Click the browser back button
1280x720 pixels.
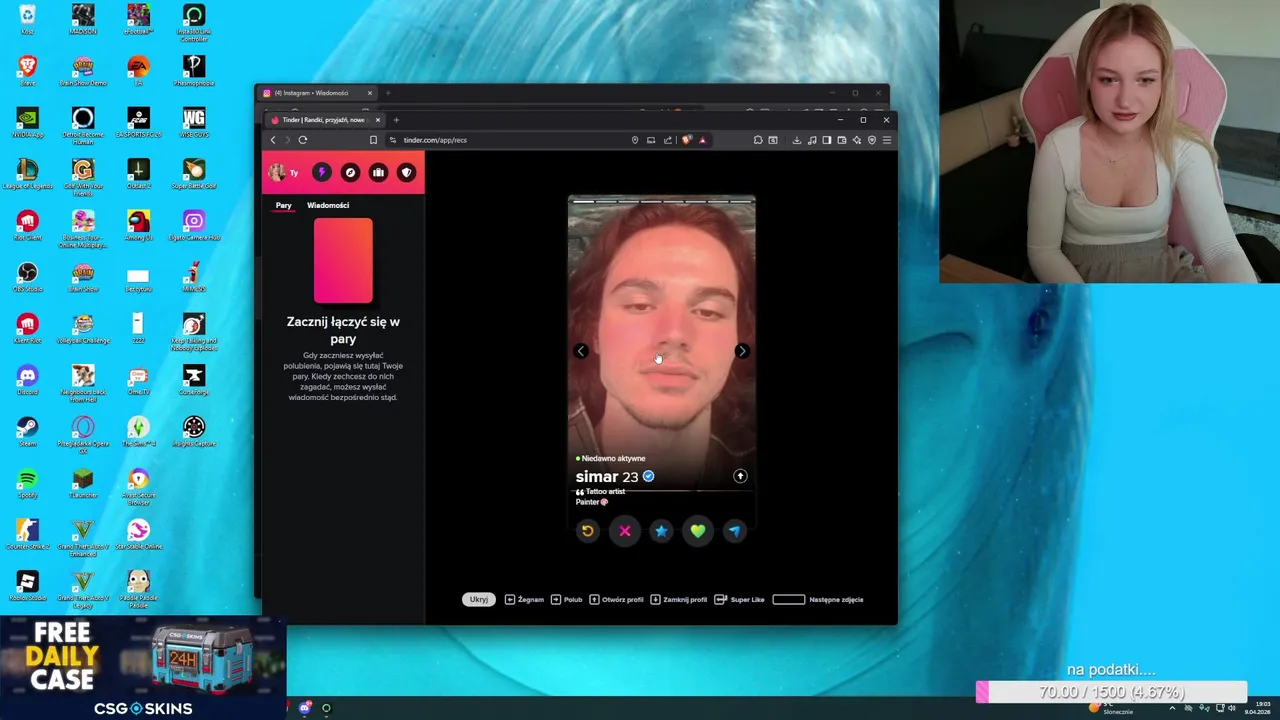click(273, 140)
